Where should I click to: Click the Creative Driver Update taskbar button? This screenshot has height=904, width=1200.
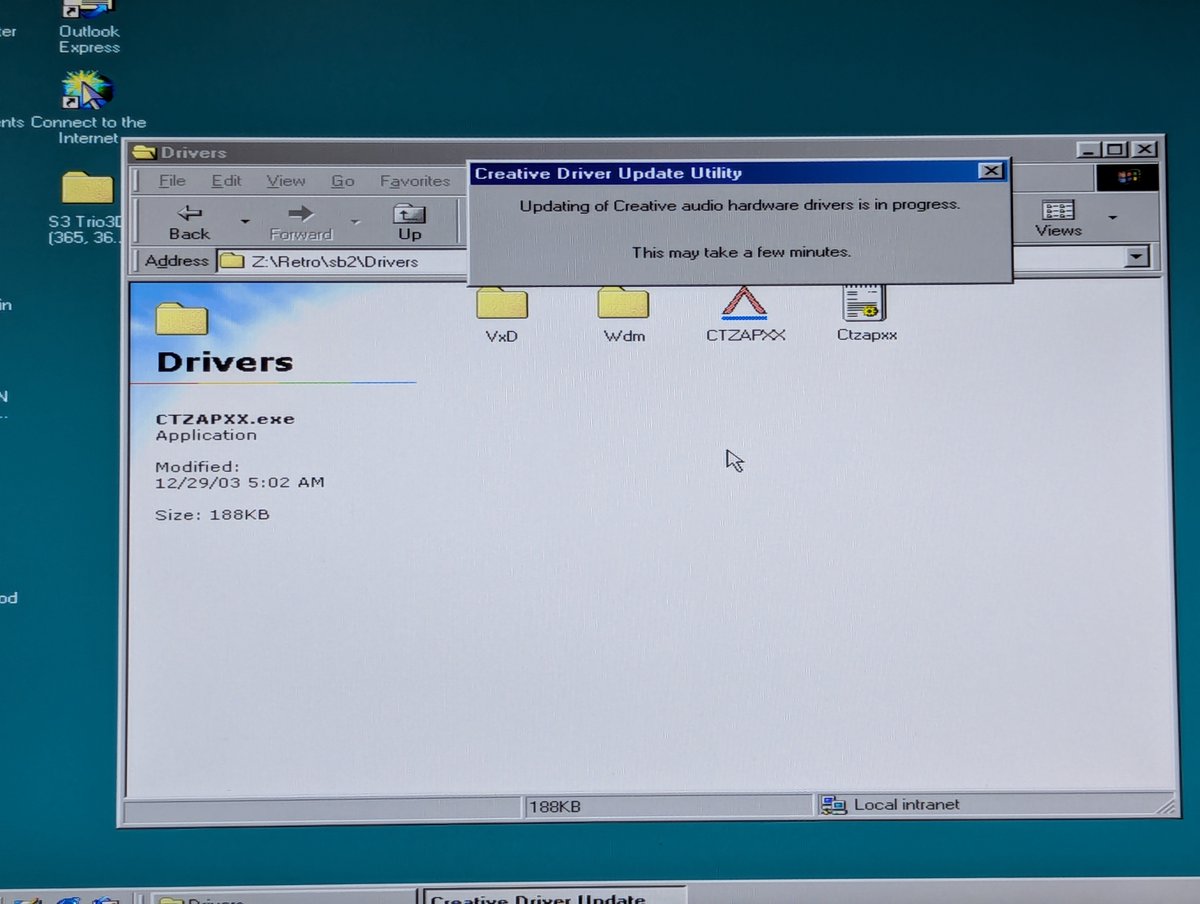coord(554,896)
